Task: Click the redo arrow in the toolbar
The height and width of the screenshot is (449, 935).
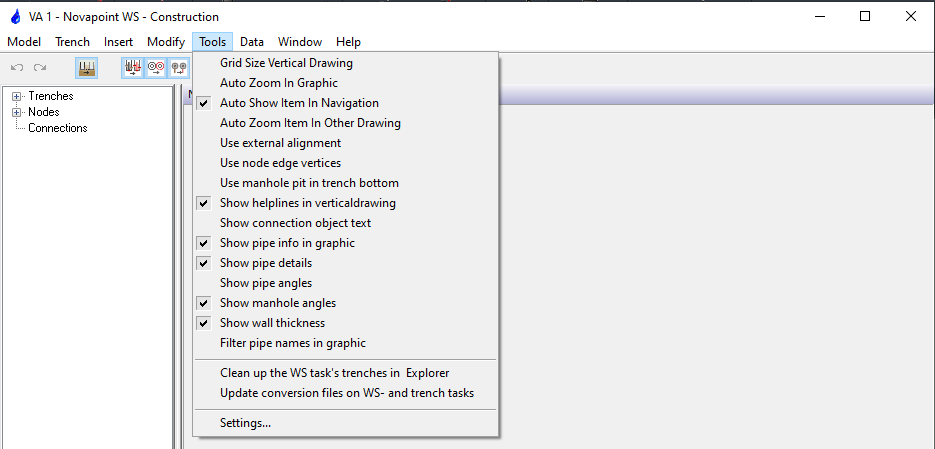Action: 40,68
